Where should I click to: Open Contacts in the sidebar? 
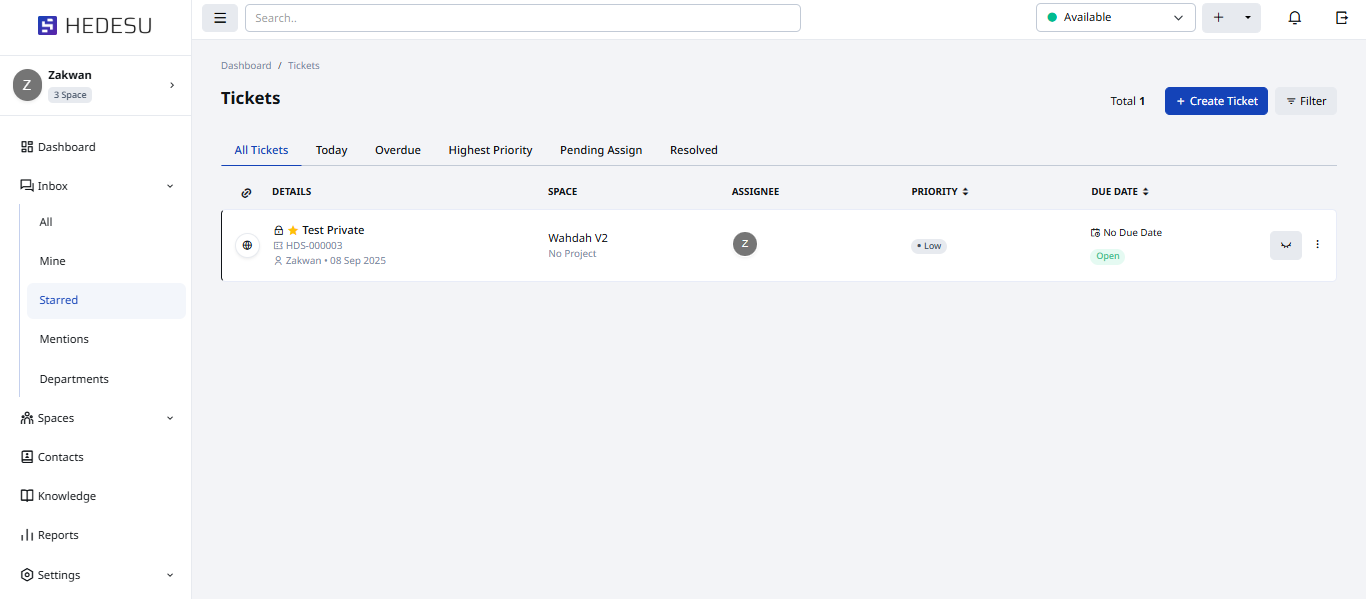pyautogui.click(x=60, y=457)
